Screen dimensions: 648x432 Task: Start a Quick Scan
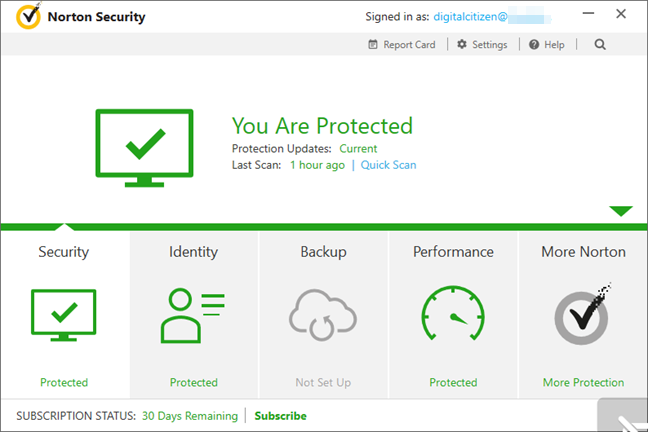point(388,165)
